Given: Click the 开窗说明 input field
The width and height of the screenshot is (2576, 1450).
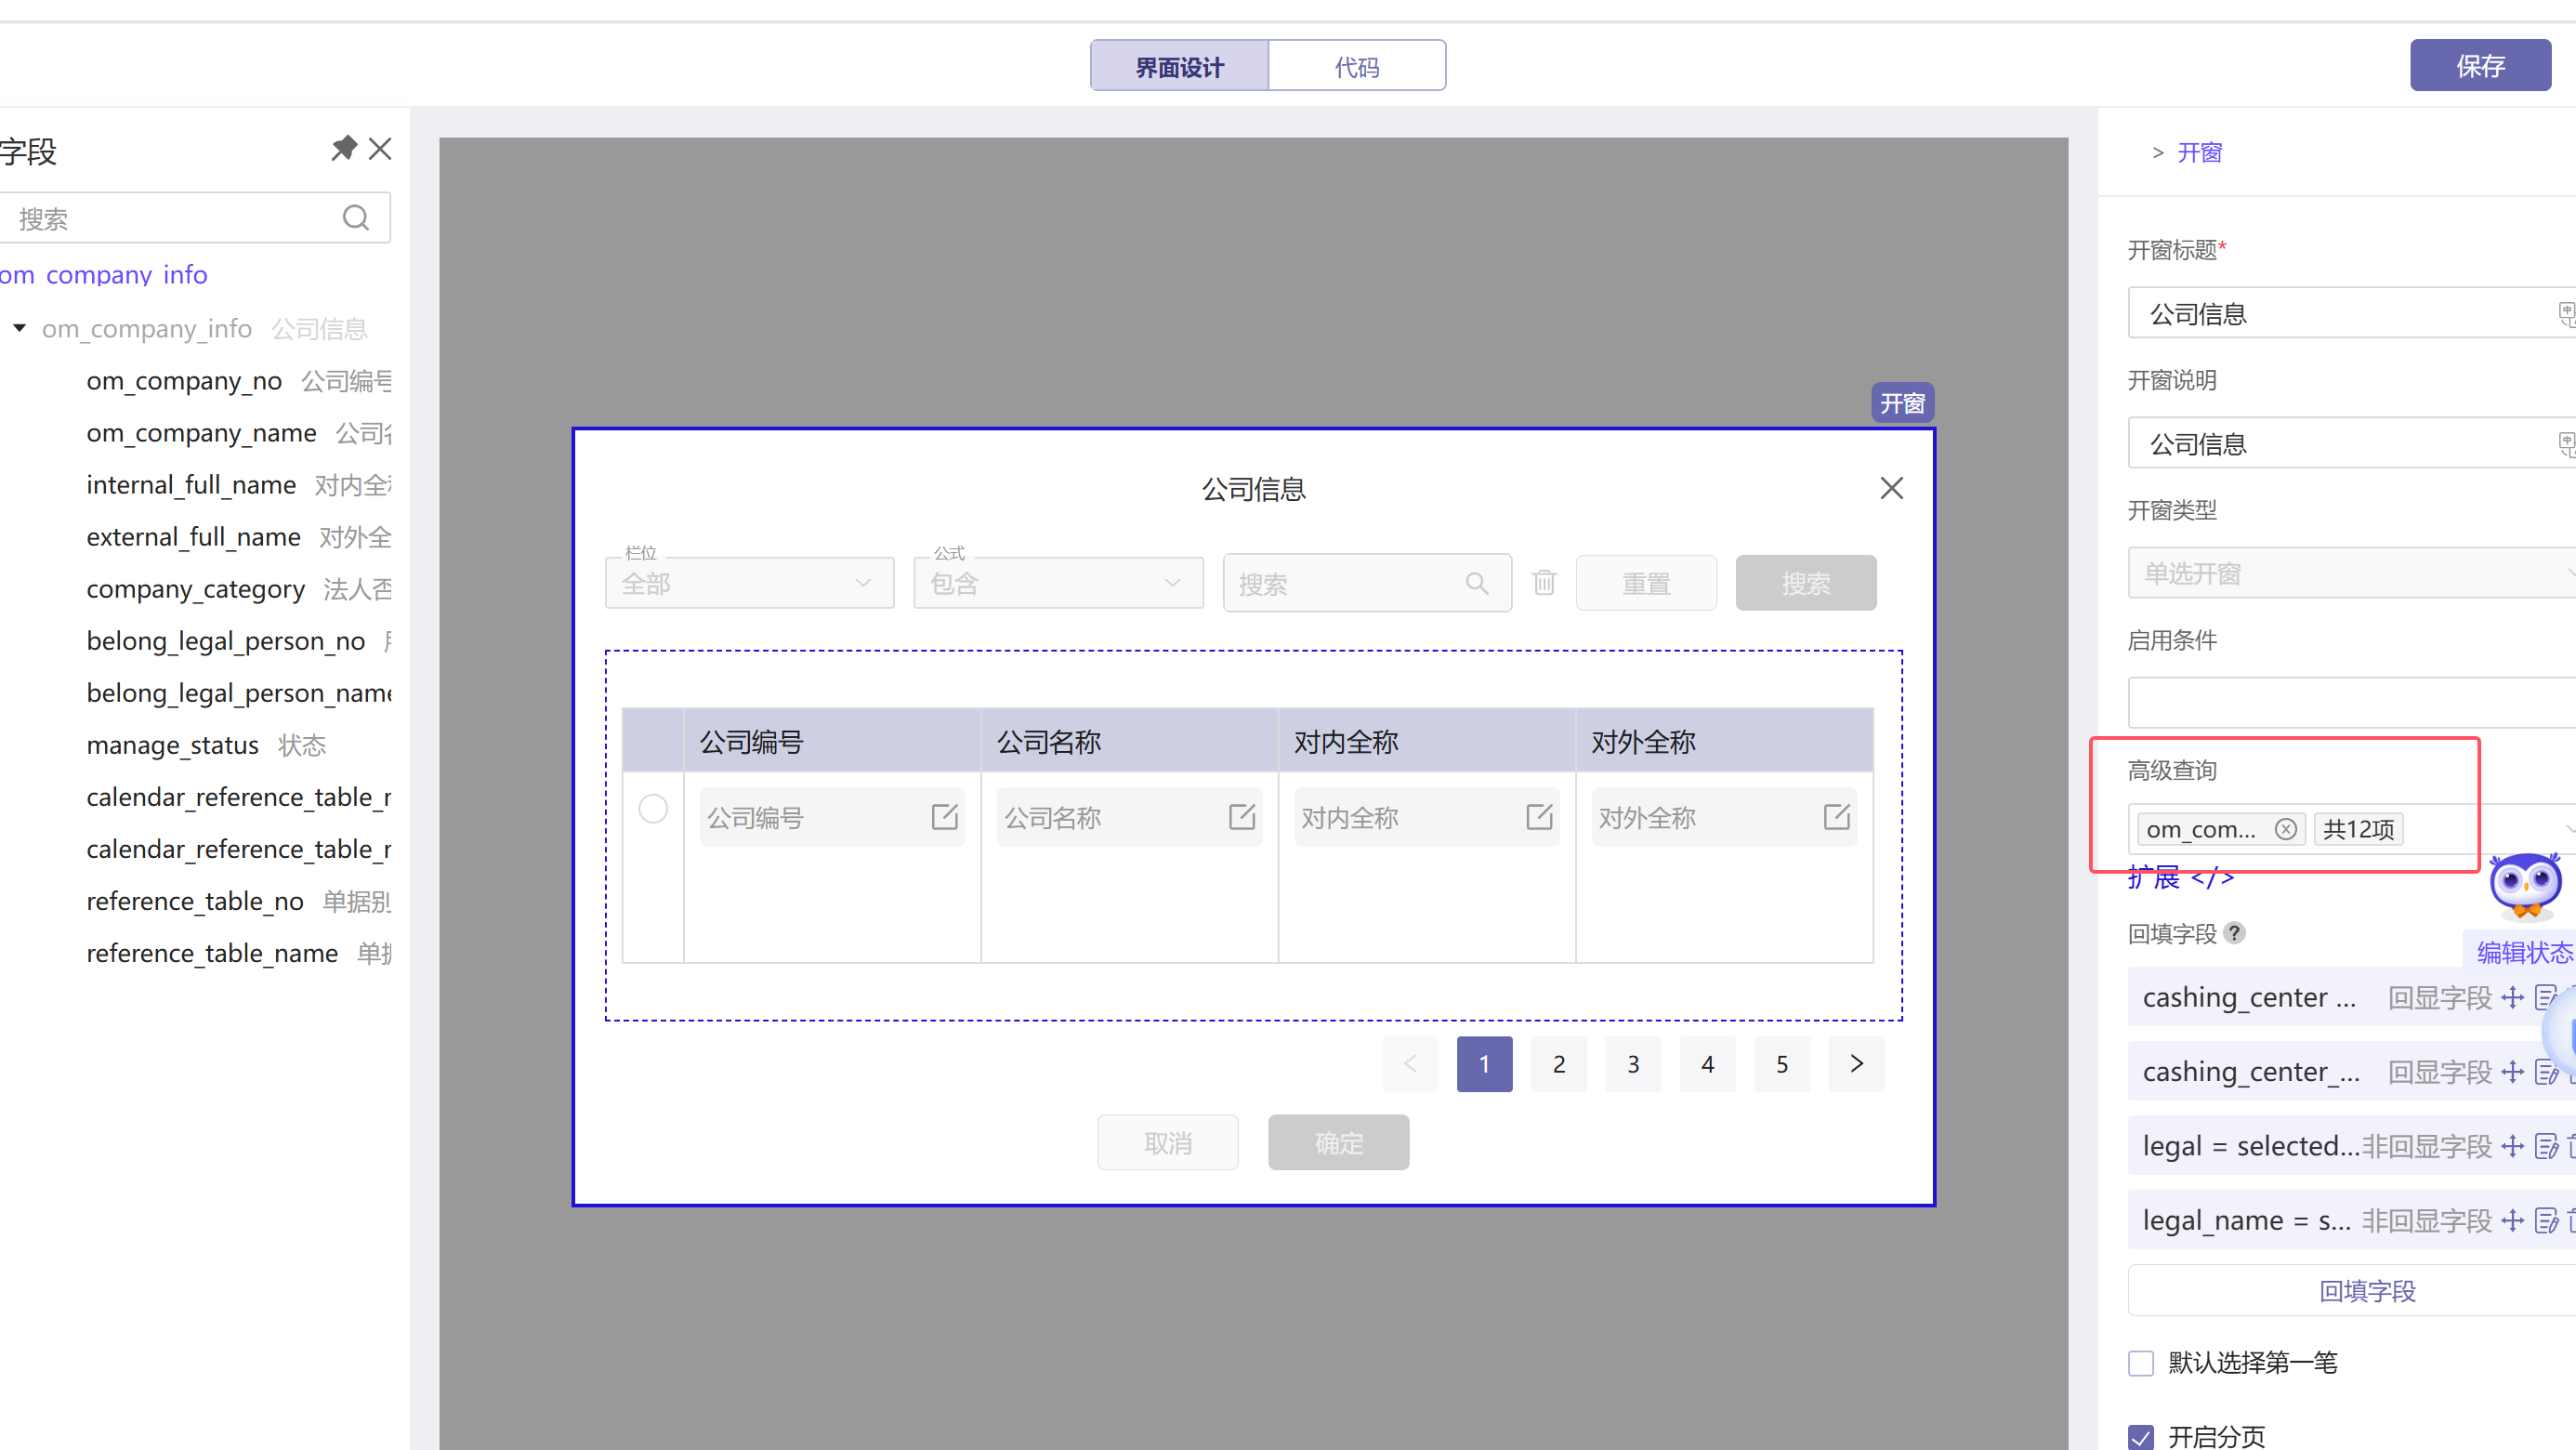Looking at the screenshot, I should pyautogui.click(x=2351, y=443).
